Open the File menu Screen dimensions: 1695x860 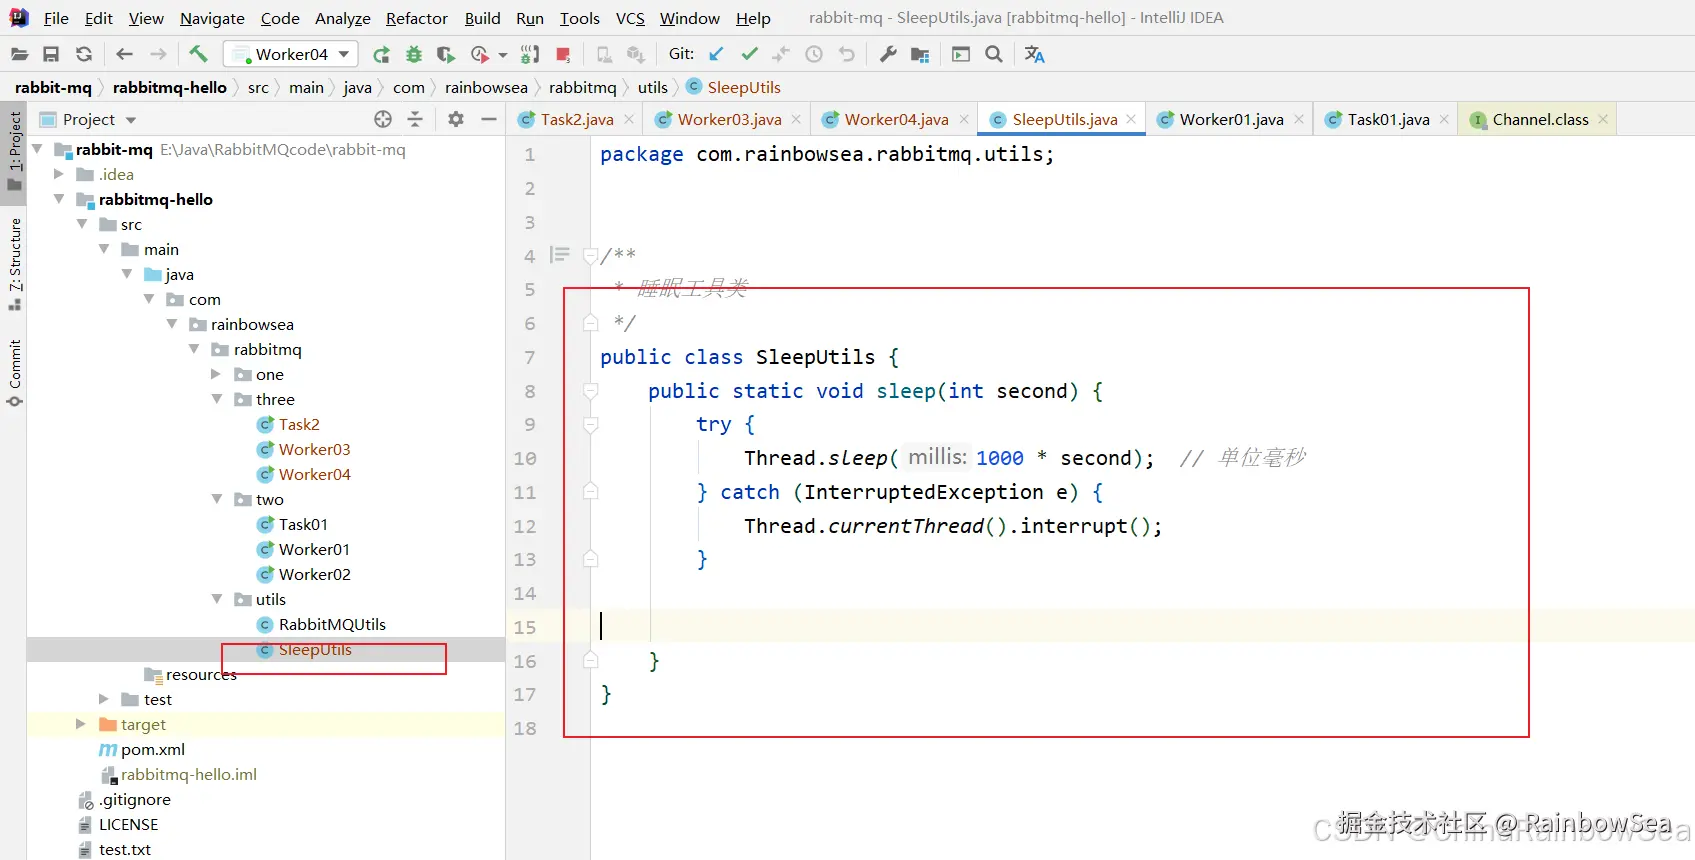pos(56,18)
